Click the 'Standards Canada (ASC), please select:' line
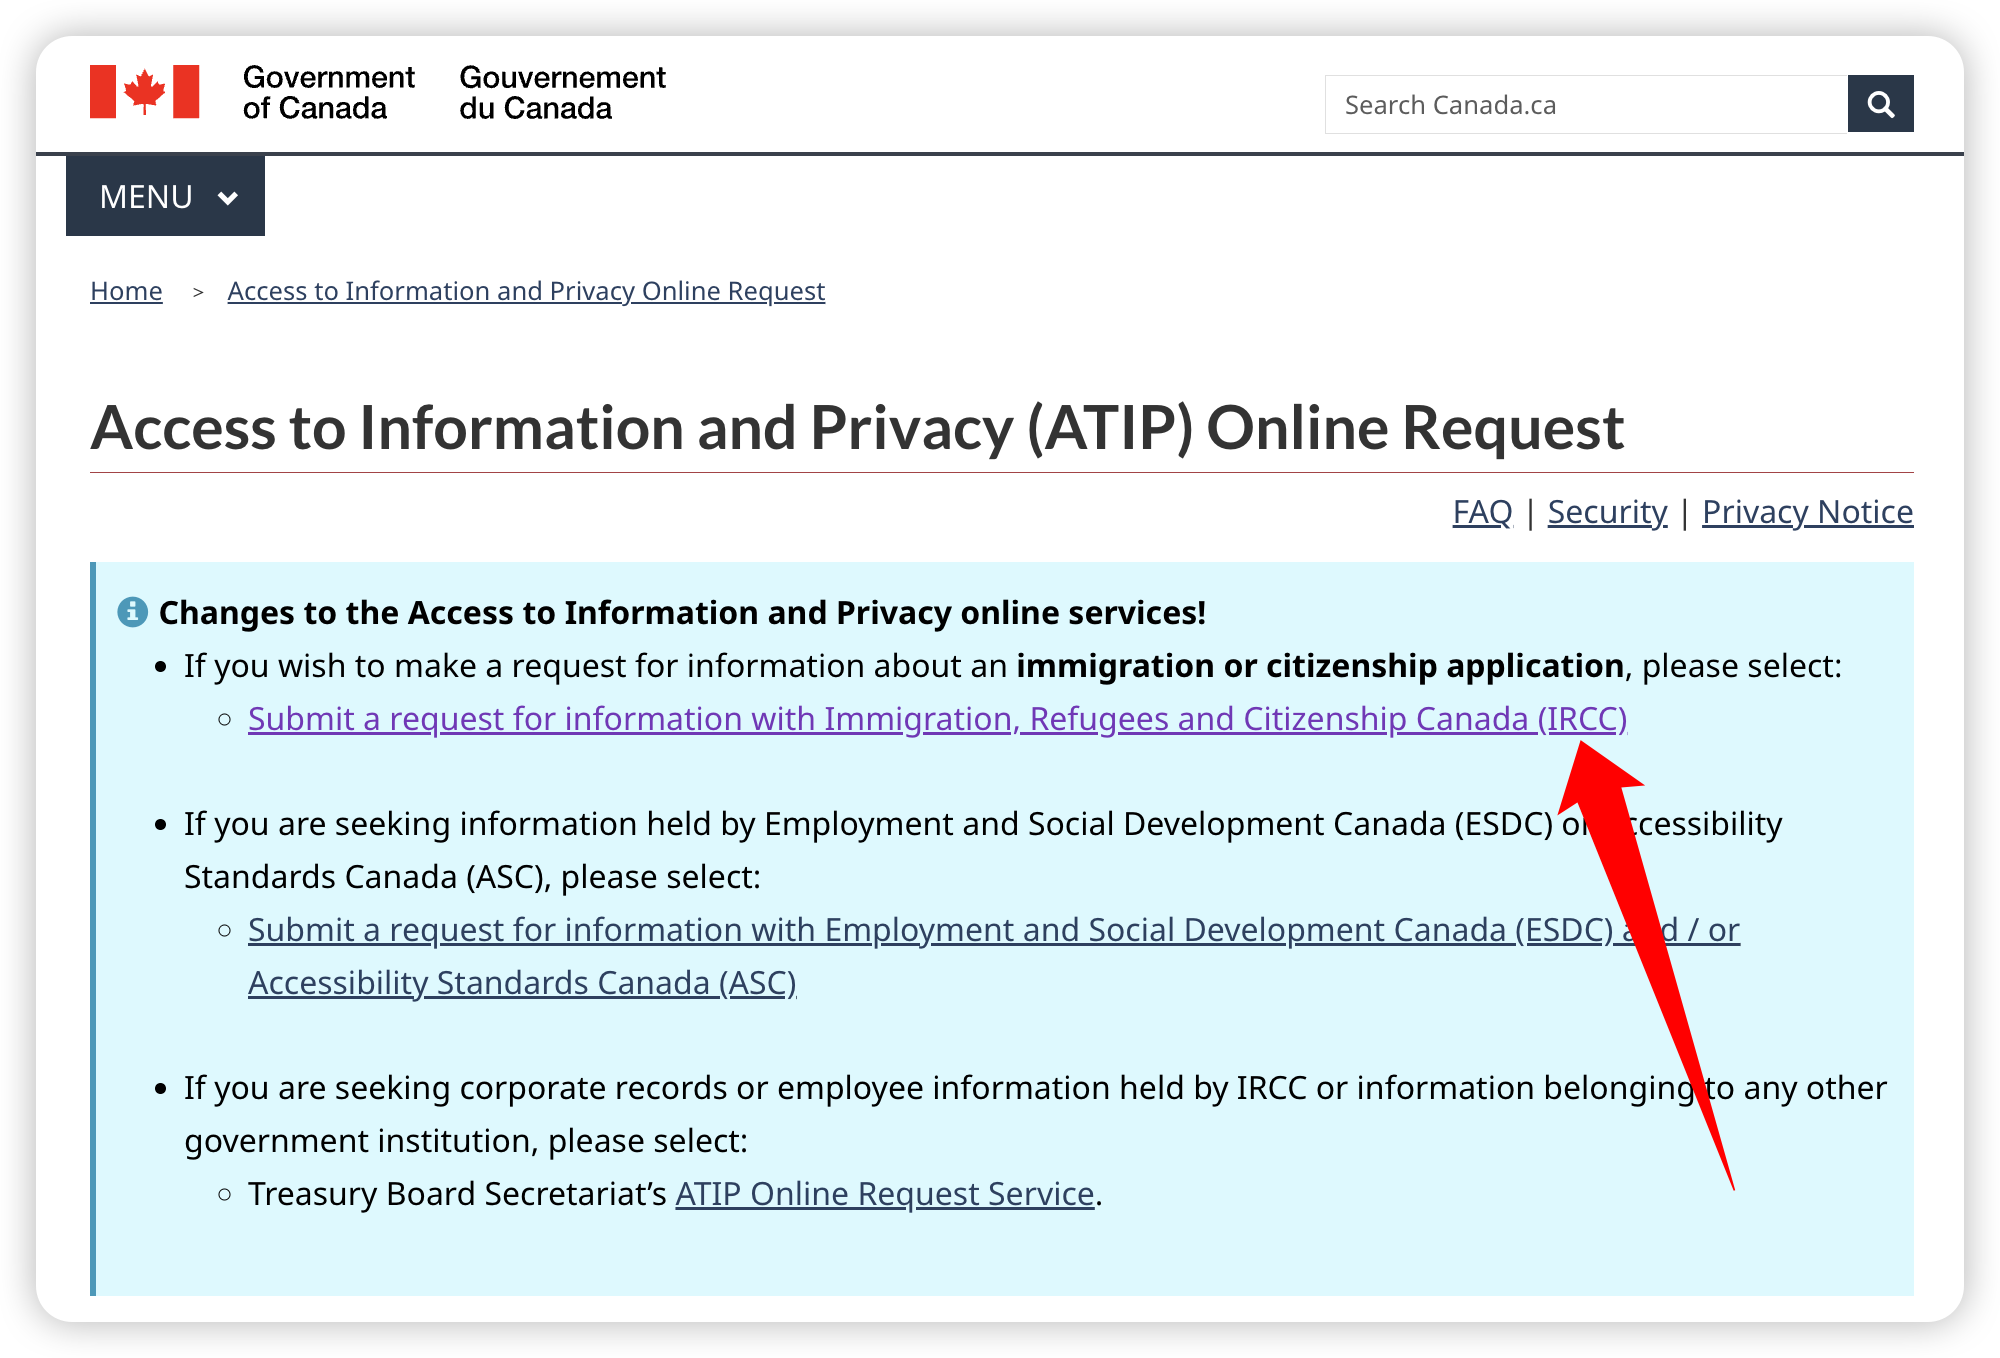Viewport: 2000px width, 1358px height. tap(472, 877)
